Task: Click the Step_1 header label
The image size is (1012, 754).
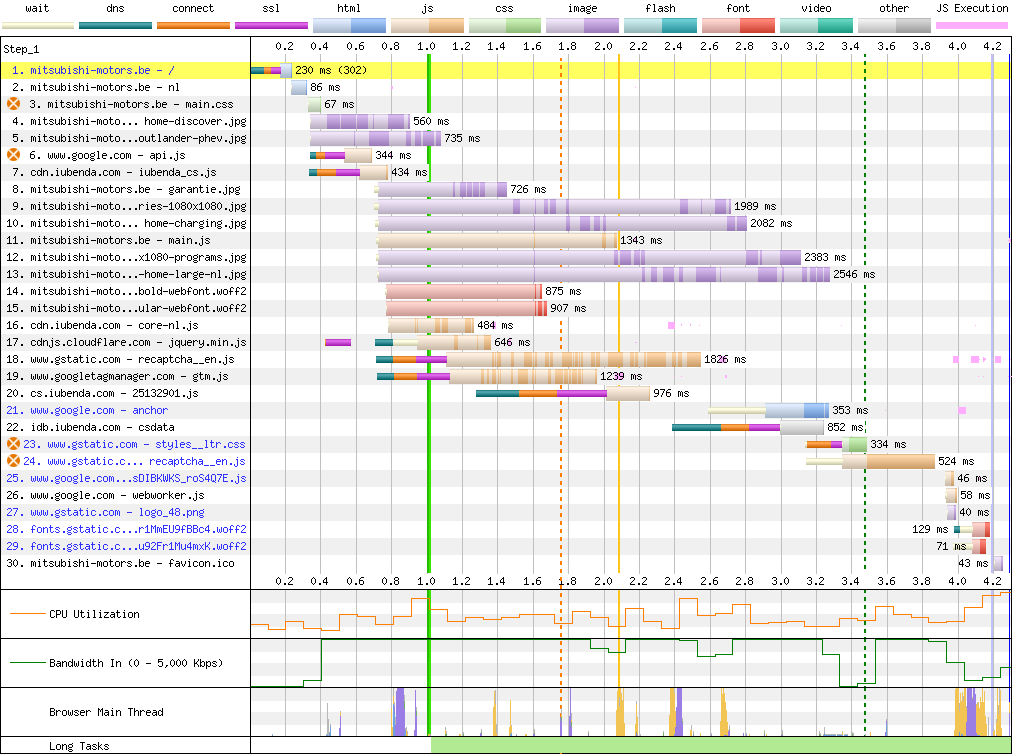Action: pyautogui.click(x=21, y=49)
